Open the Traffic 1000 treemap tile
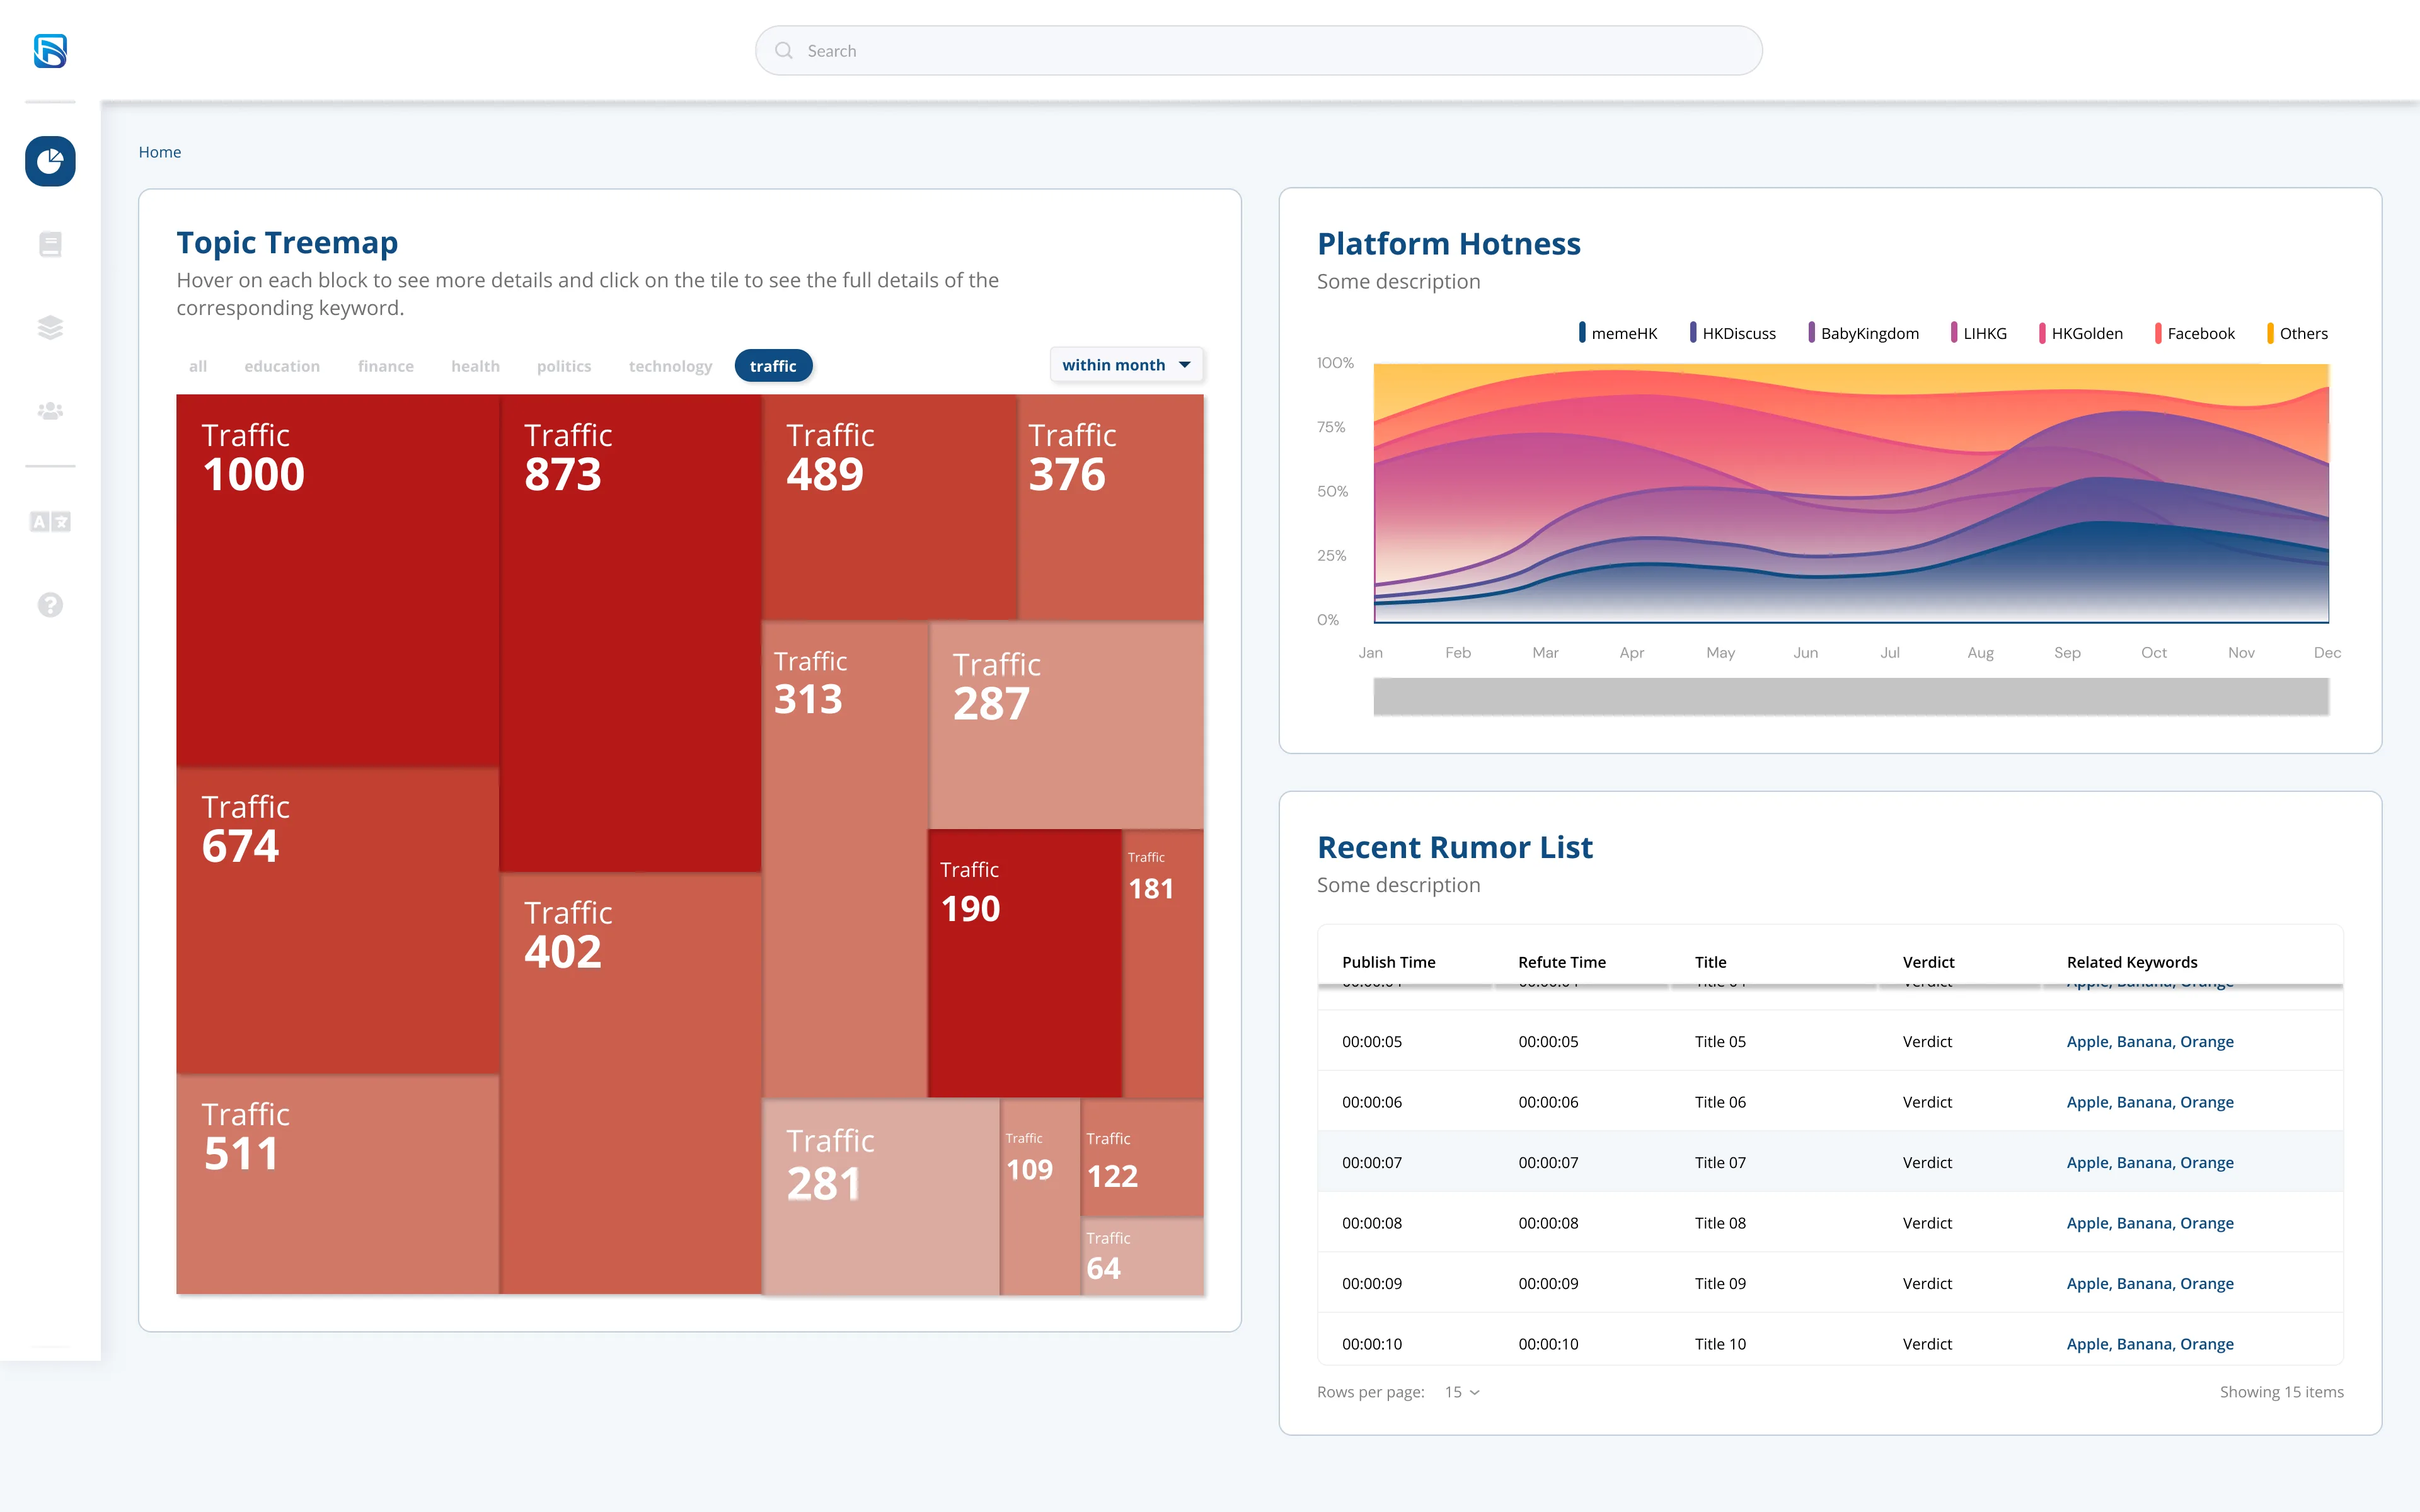 (338, 580)
